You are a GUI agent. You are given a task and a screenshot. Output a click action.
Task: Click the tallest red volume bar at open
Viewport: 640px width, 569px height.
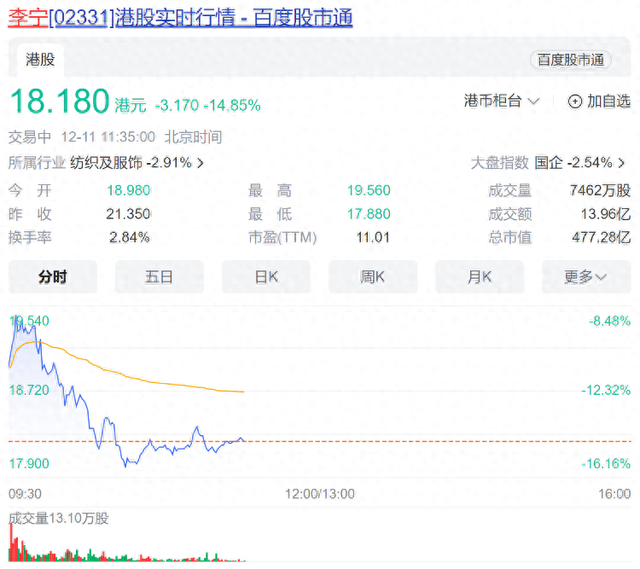(x=11, y=542)
